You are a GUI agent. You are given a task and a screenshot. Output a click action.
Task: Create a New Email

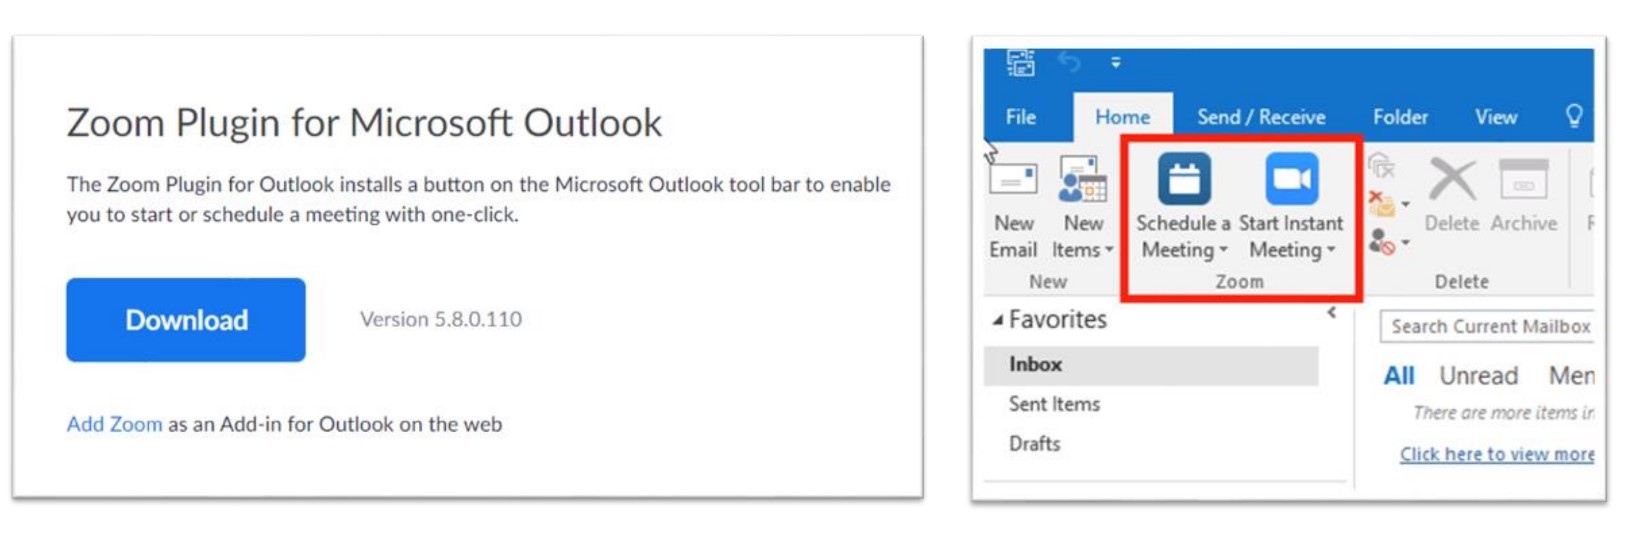pos(1013,207)
